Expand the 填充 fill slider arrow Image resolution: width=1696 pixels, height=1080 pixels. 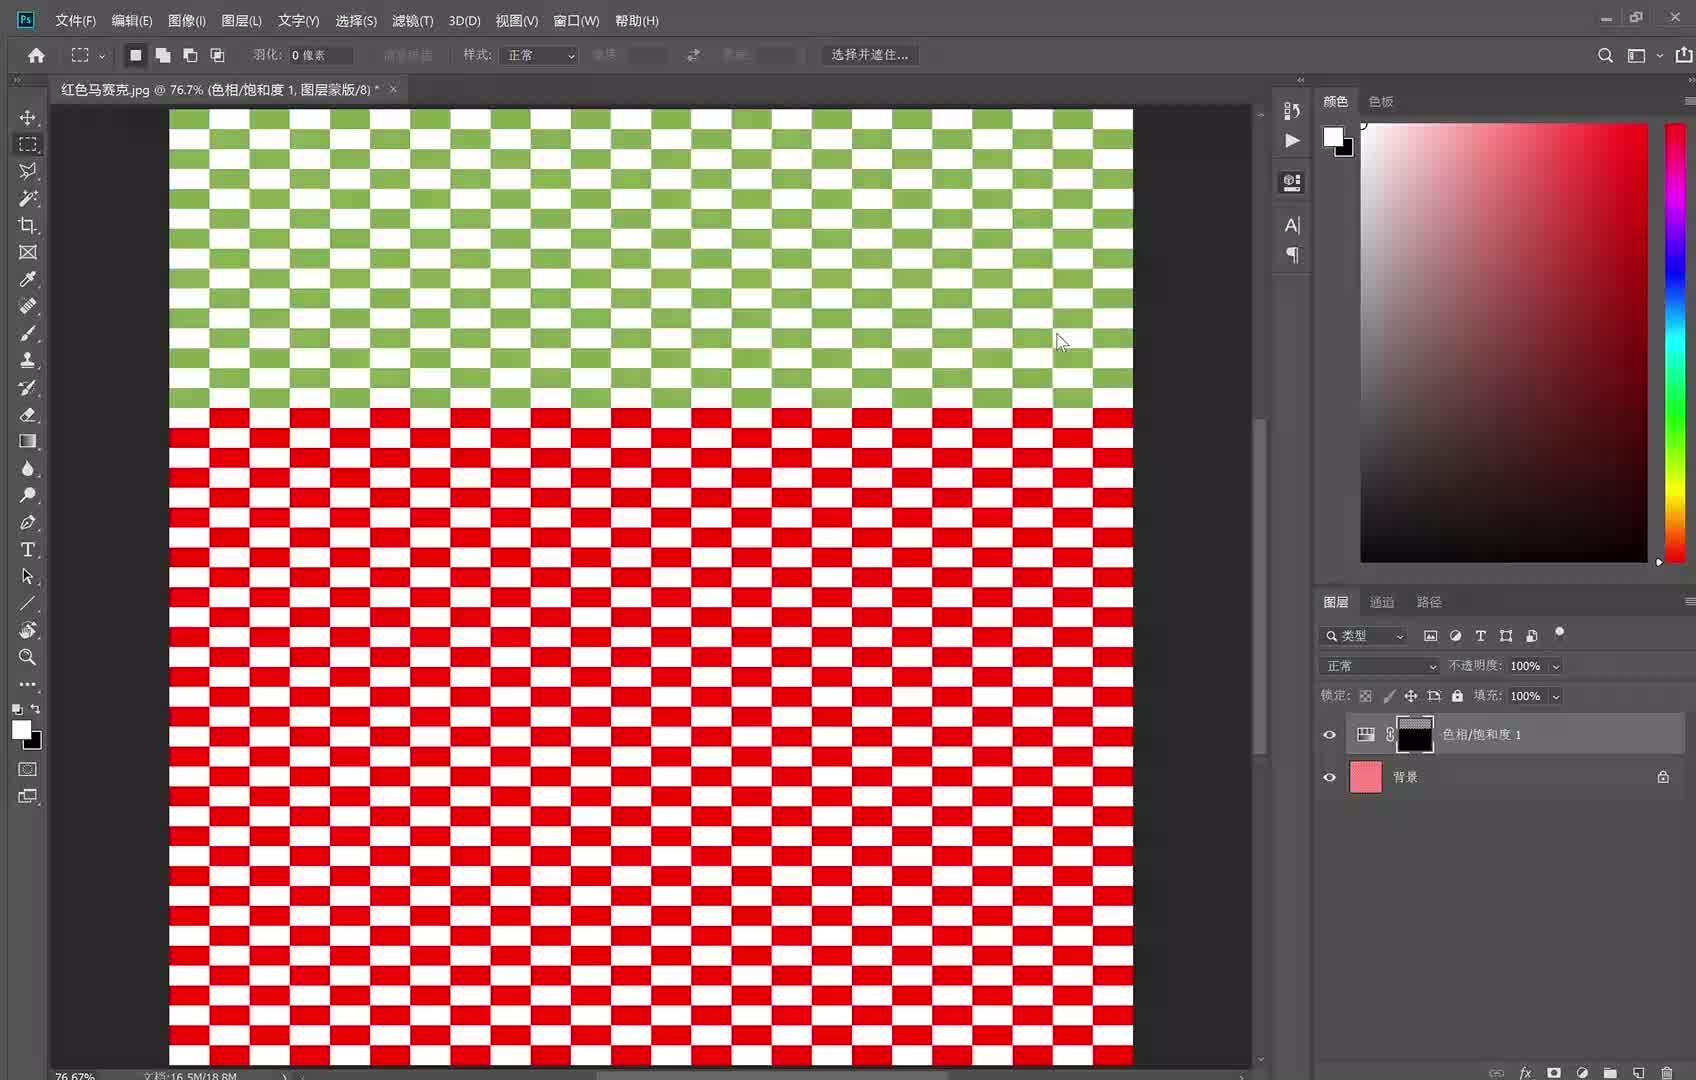coord(1556,697)
